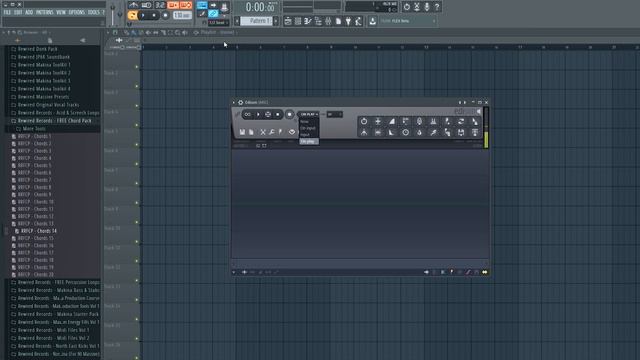Click the time display 0:00:00
The height and width of the screenshot is (360, 640).
[260, 7]
